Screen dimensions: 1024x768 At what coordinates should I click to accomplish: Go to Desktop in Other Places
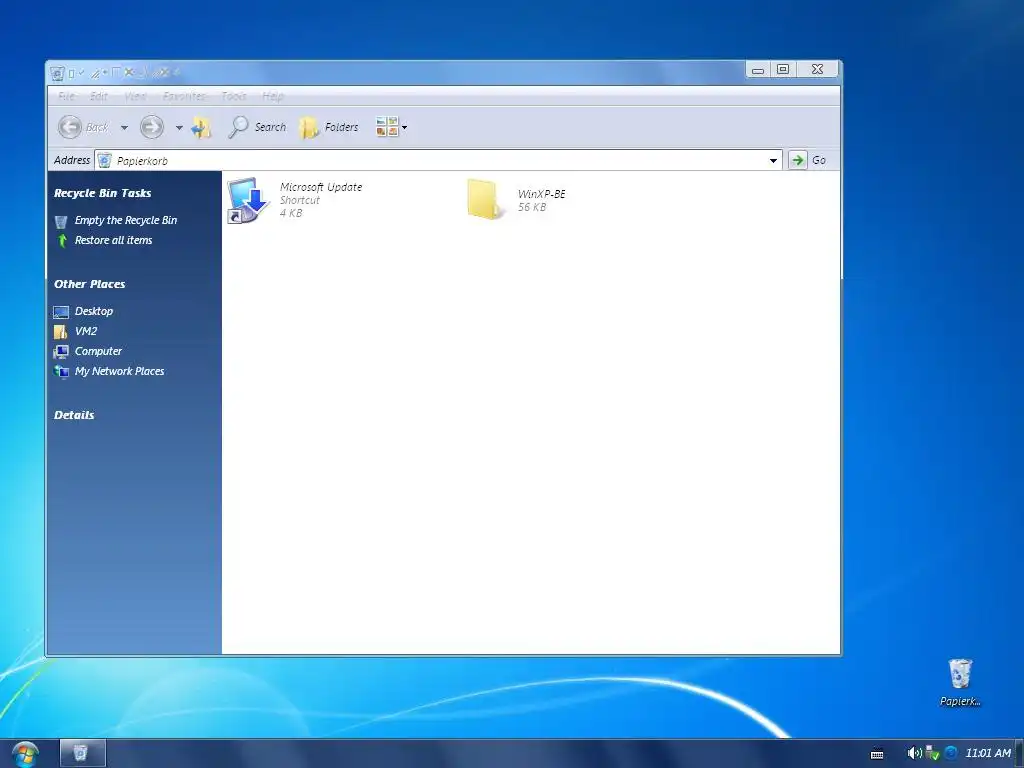point(94,312)
